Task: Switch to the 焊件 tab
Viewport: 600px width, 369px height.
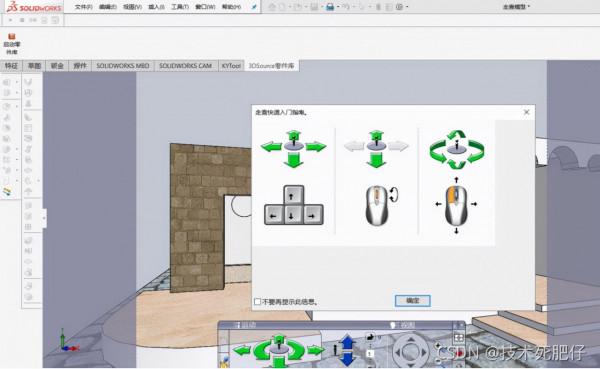Action: pyautogui.click(x=80, y=66)
